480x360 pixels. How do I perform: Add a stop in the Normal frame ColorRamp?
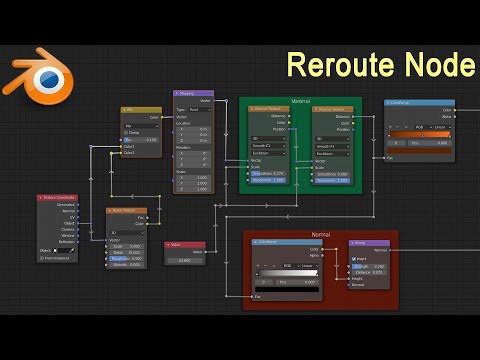[x=258, y=266]
